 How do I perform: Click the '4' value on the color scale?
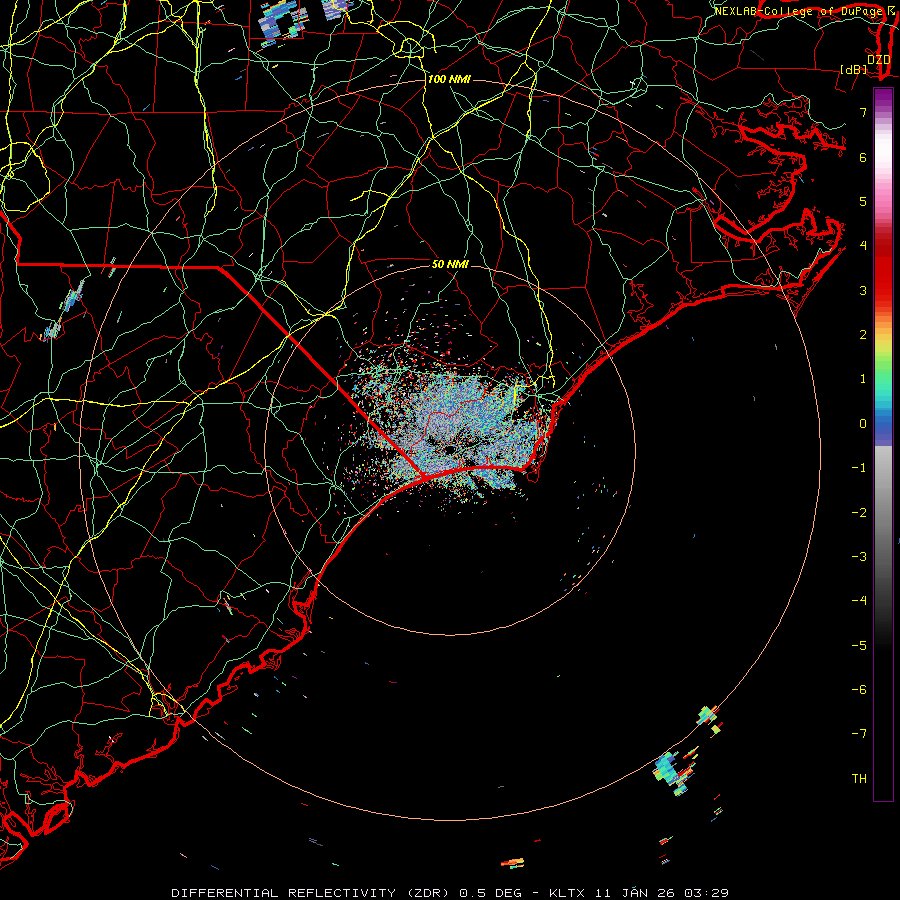863,246
